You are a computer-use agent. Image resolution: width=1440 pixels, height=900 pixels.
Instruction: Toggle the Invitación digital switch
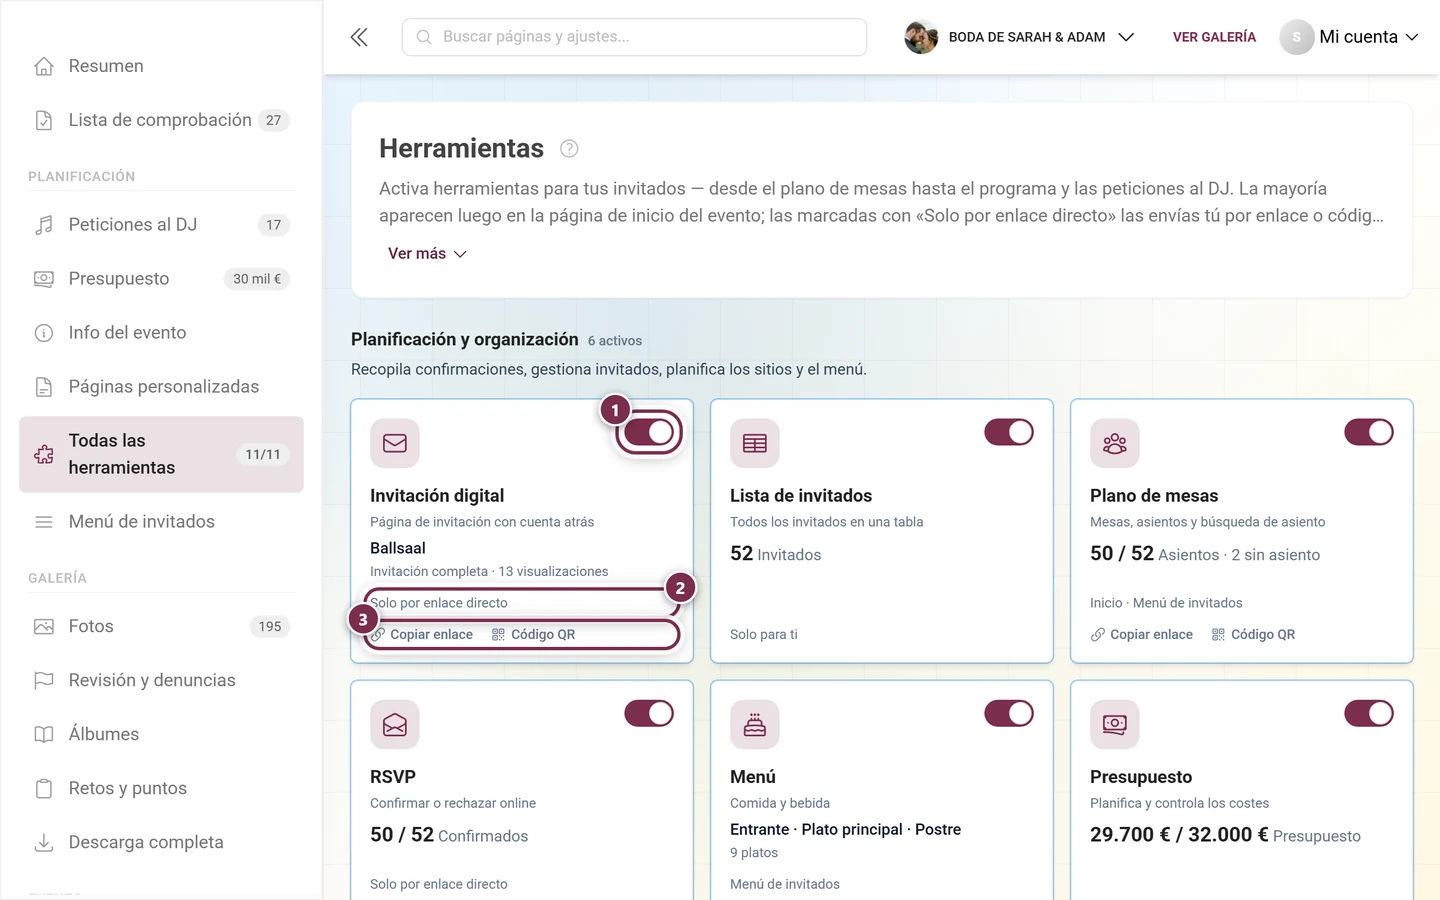[649, 432]
